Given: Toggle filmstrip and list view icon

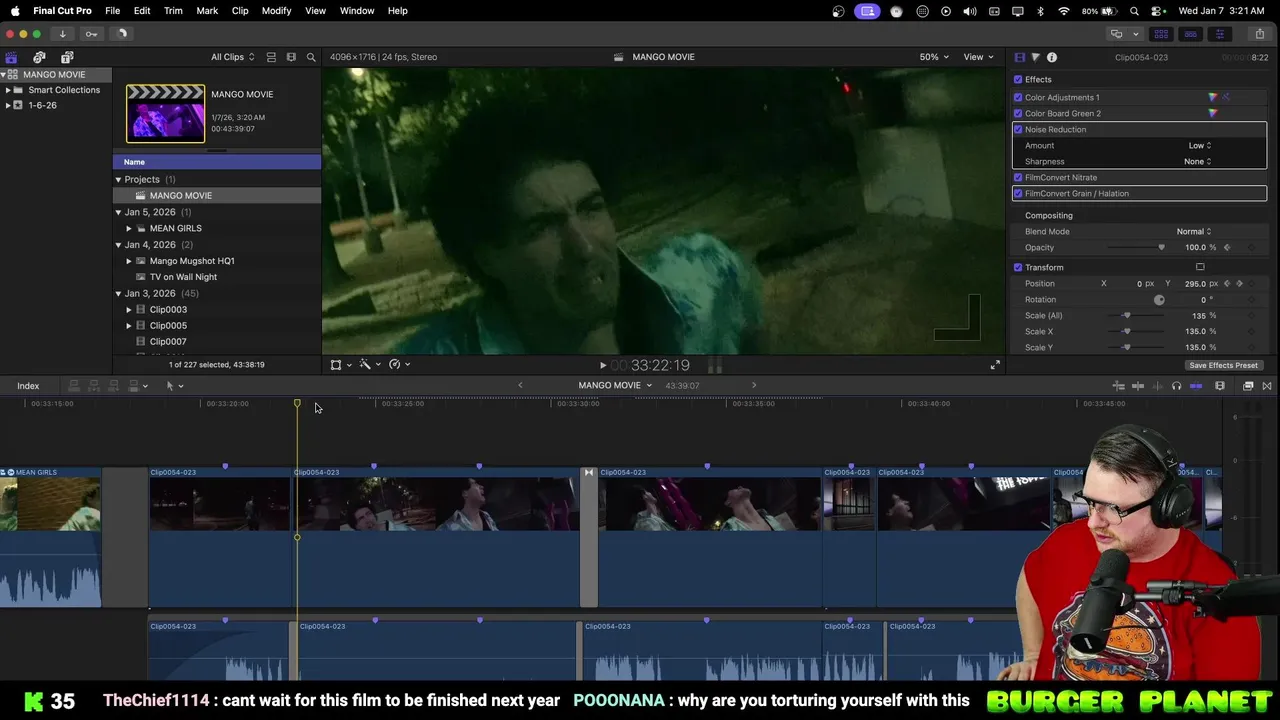Looking at the screenshot, I should (x=291, y=57).
